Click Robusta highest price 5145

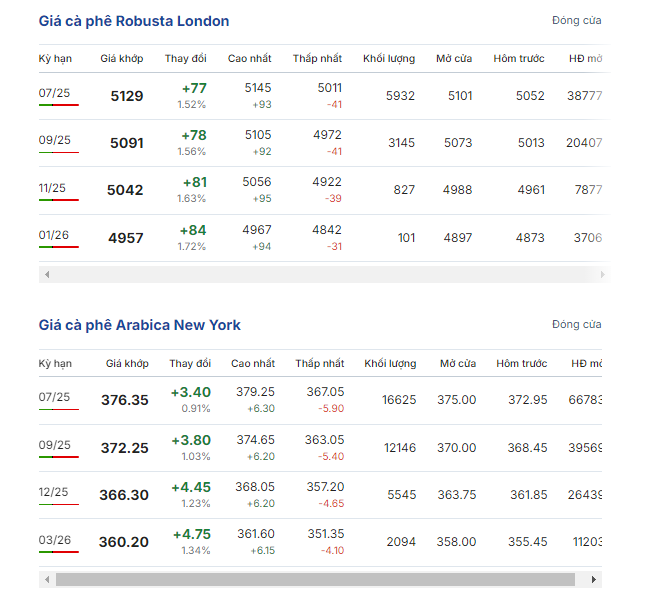pos(258,88)
